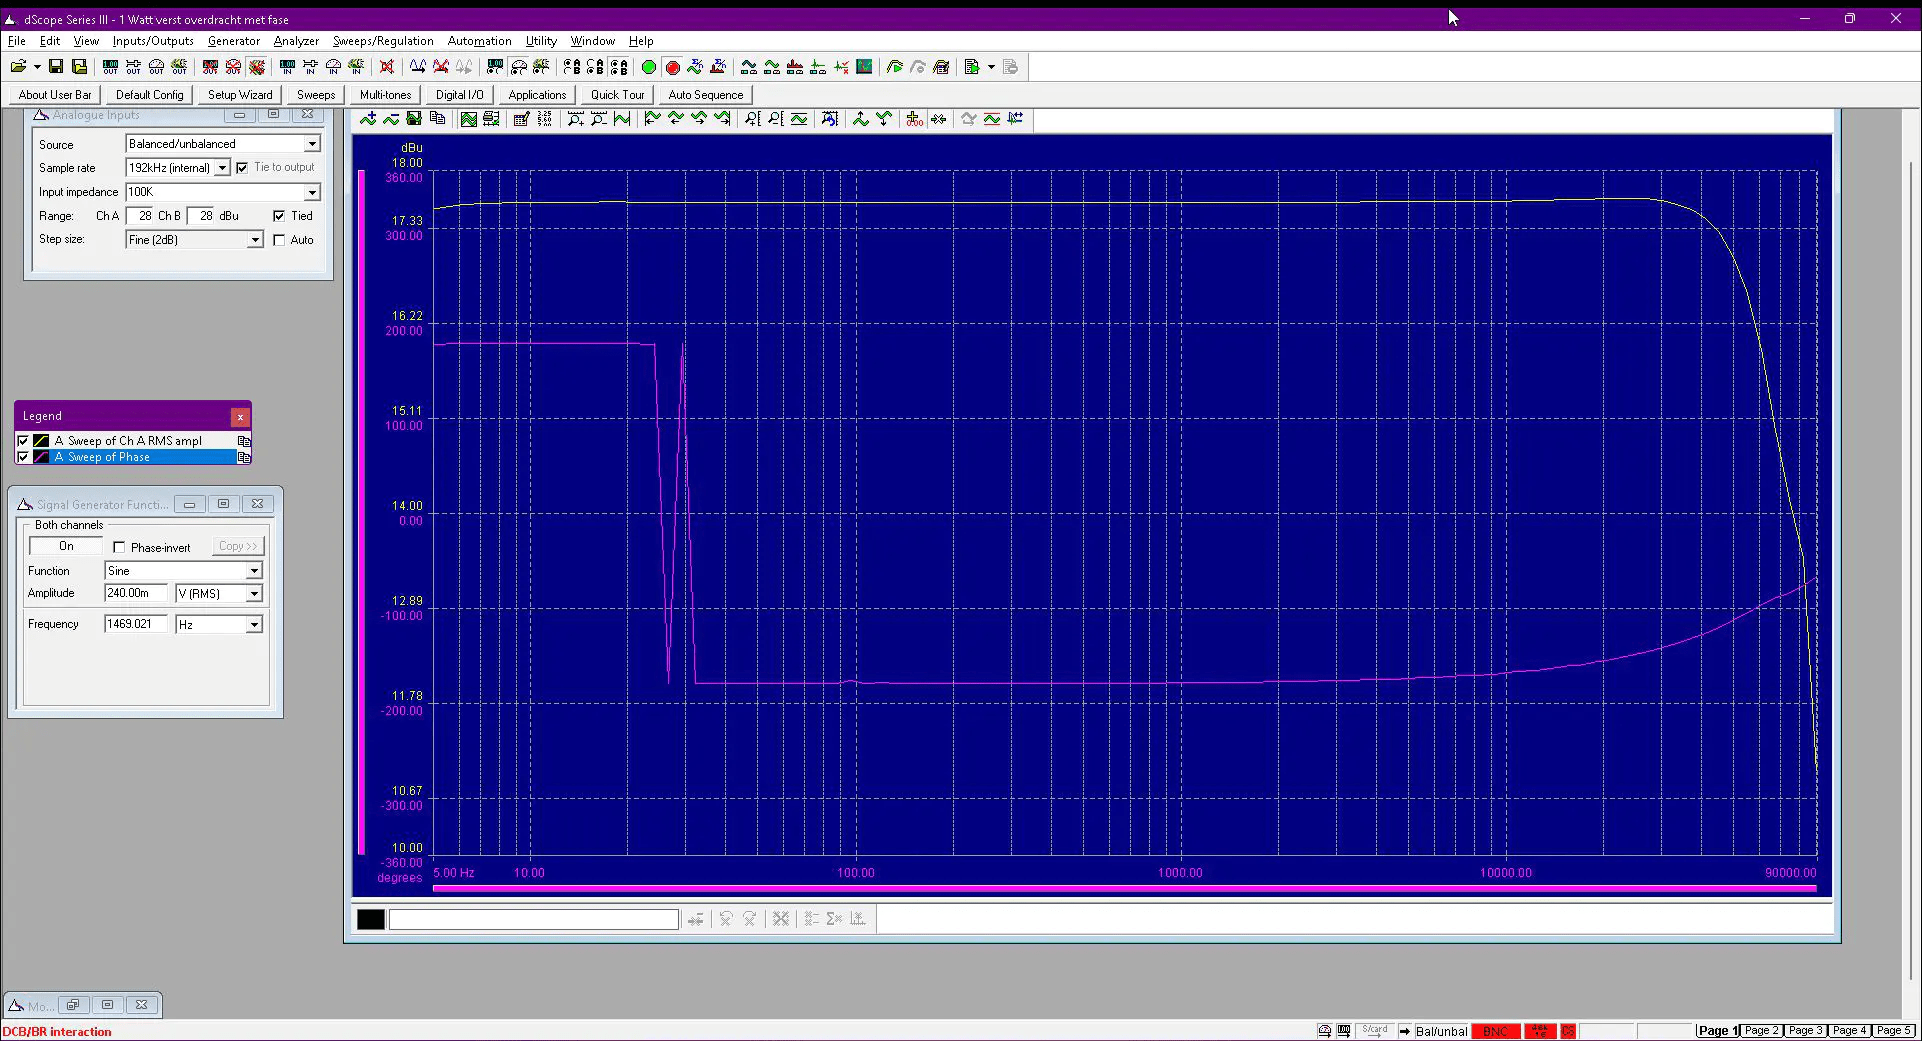Hide the Sweep of Ch A RMS ampl trace
This screenshot has height=1041, width=1922.
23,441
